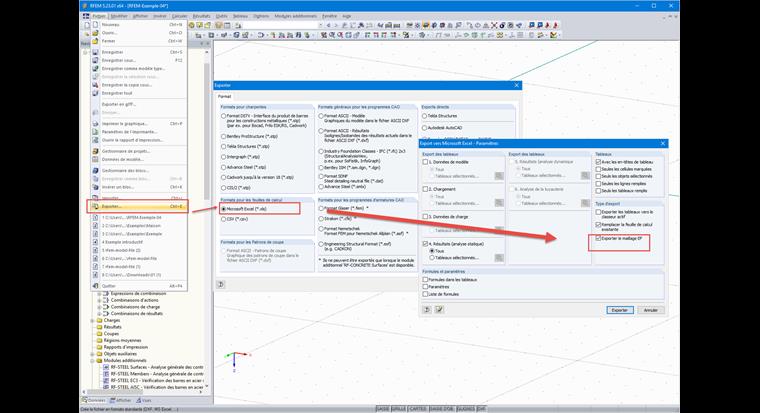
Task: Click Format tab in Exporter dialog
Action: click(224, 96)
